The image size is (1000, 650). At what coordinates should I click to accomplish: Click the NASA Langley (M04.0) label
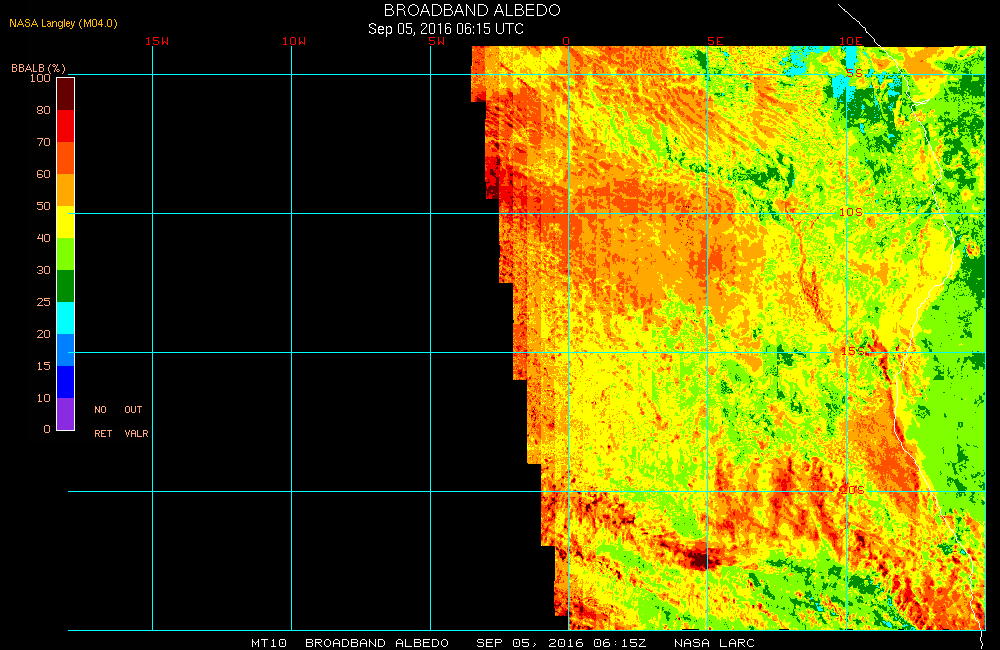click(63, 24)
